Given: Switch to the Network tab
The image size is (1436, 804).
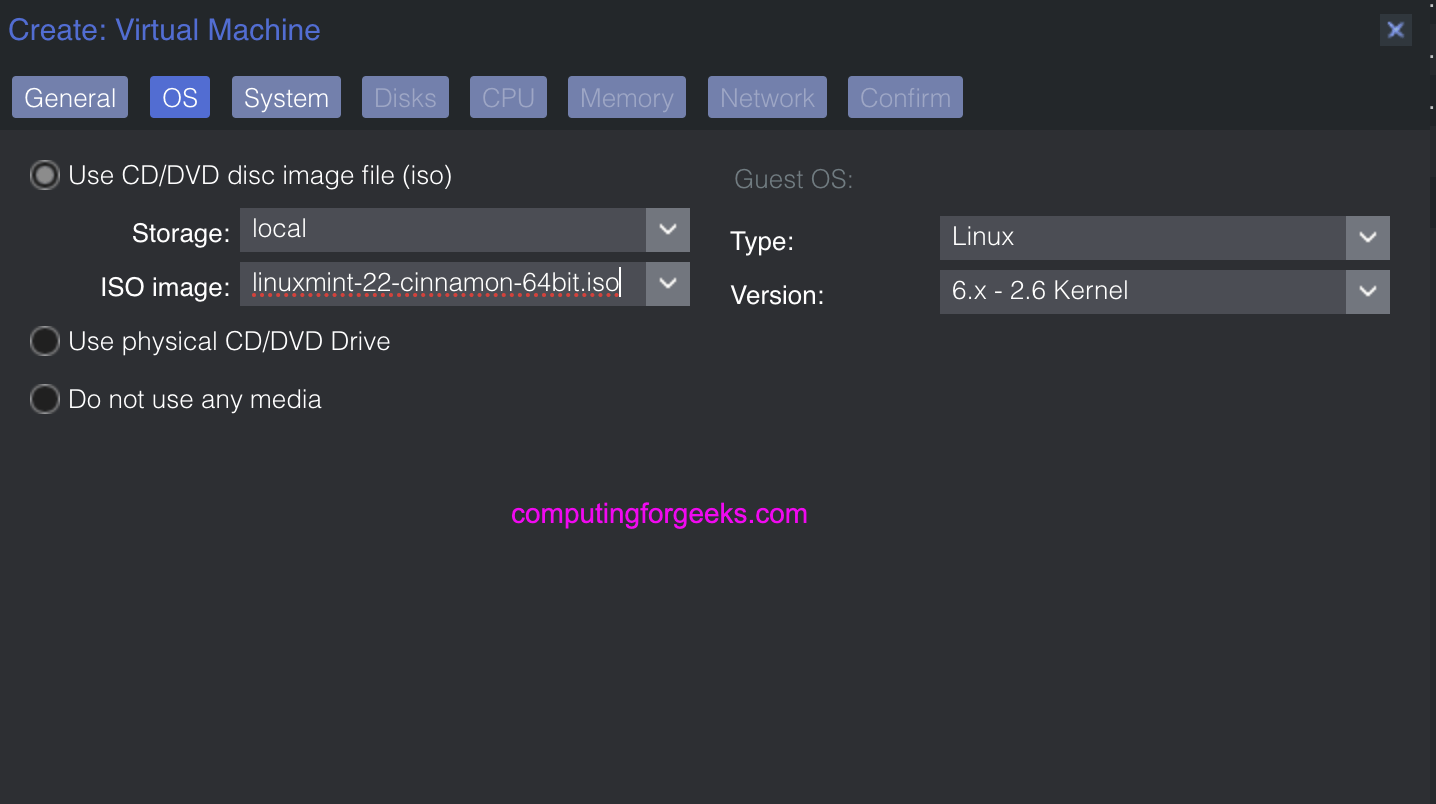Looking at the screenshot, I should click(x=767, y=98).
